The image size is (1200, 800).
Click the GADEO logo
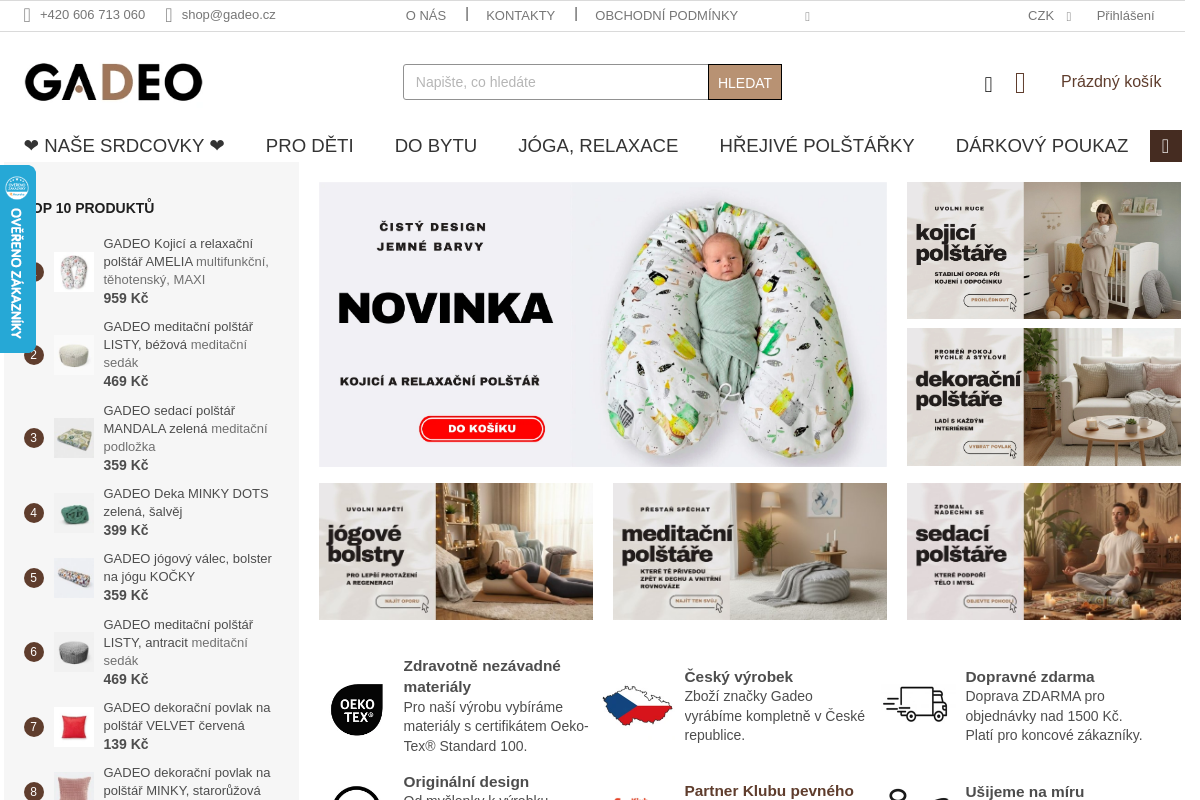113,82
